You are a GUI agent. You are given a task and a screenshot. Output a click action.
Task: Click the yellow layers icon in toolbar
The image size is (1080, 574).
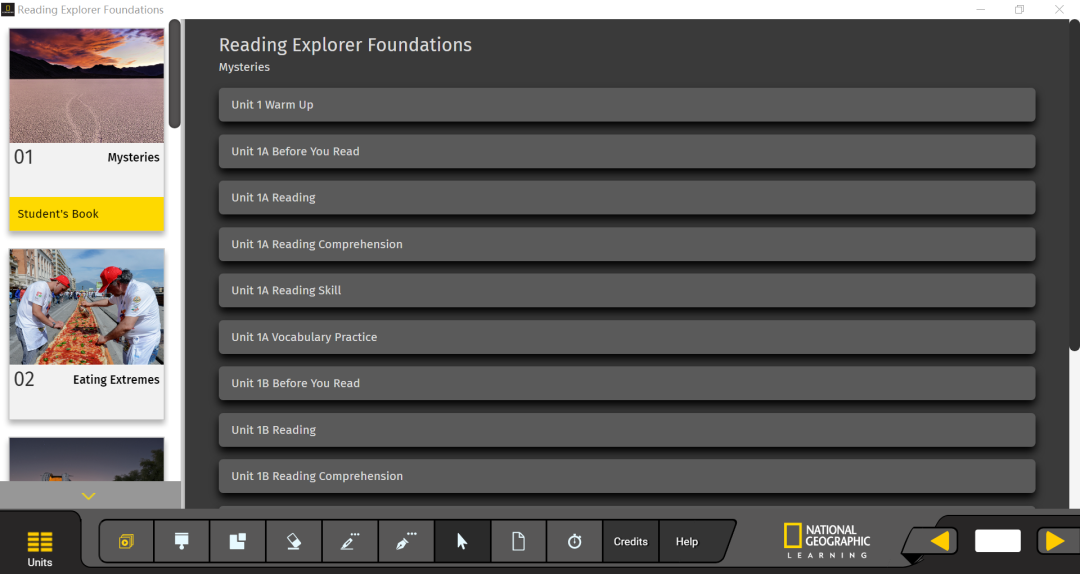[126, 541]
